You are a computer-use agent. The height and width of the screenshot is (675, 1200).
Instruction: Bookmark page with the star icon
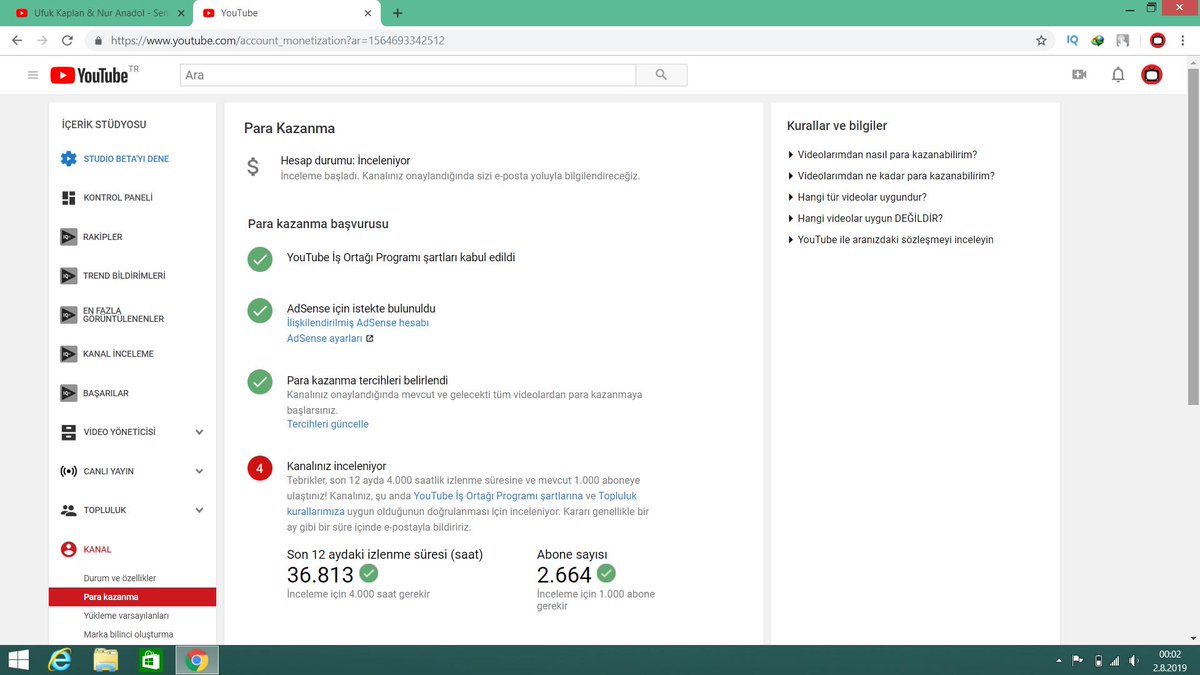point(1041,41)
